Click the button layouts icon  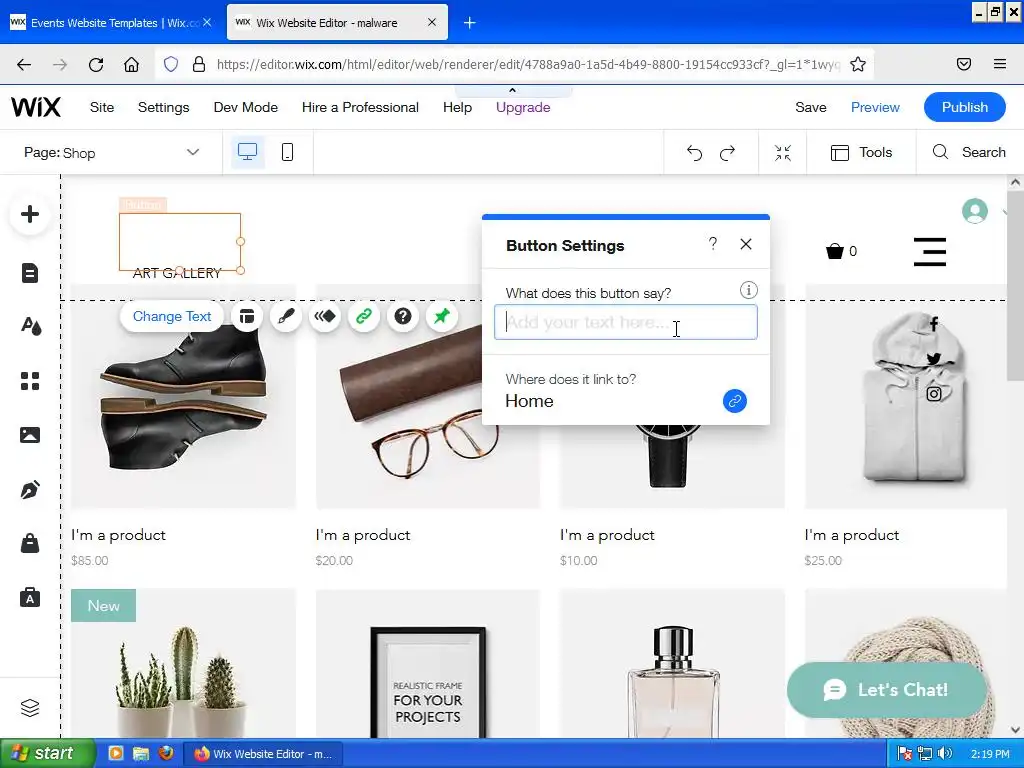(x=246, y=317)
